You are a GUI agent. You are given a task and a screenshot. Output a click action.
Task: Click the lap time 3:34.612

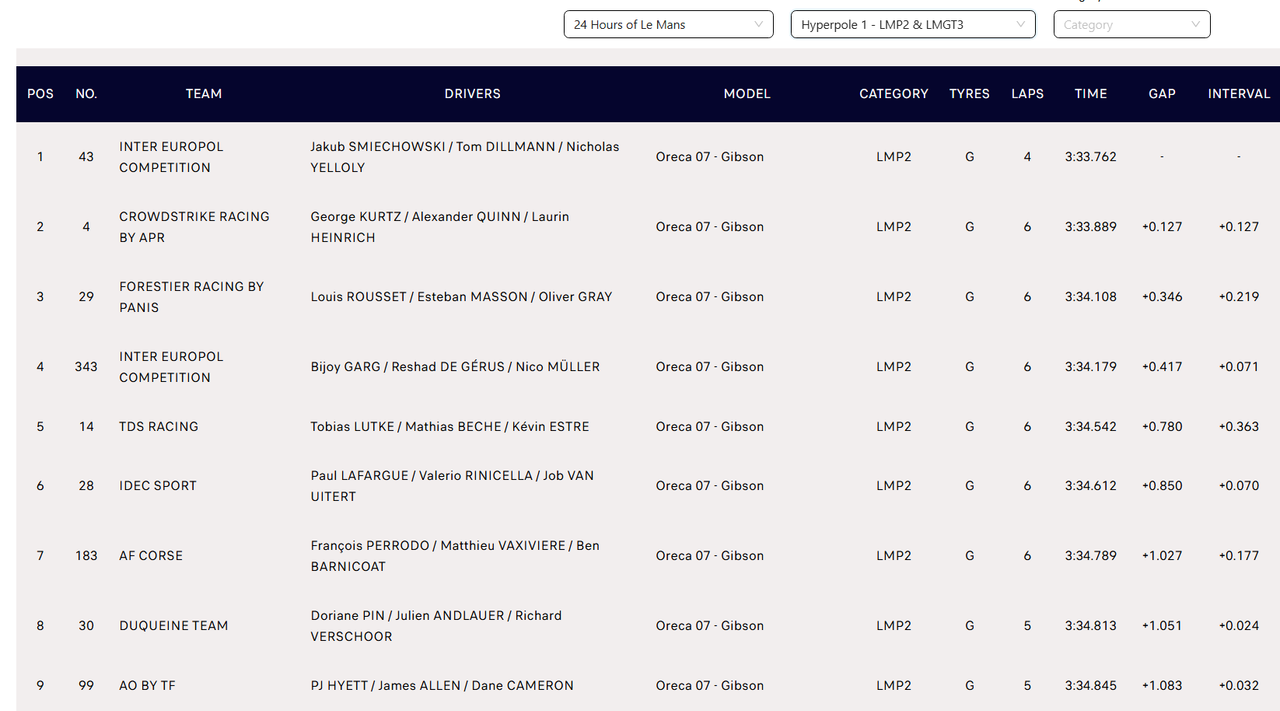(x=1091, y=486)
